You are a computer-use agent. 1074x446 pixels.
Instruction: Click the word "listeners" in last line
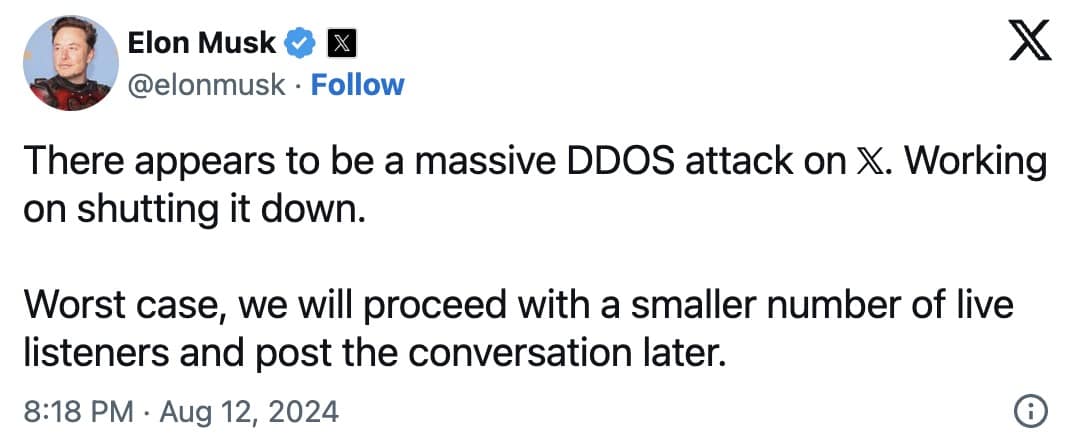[x=96, y=348]
